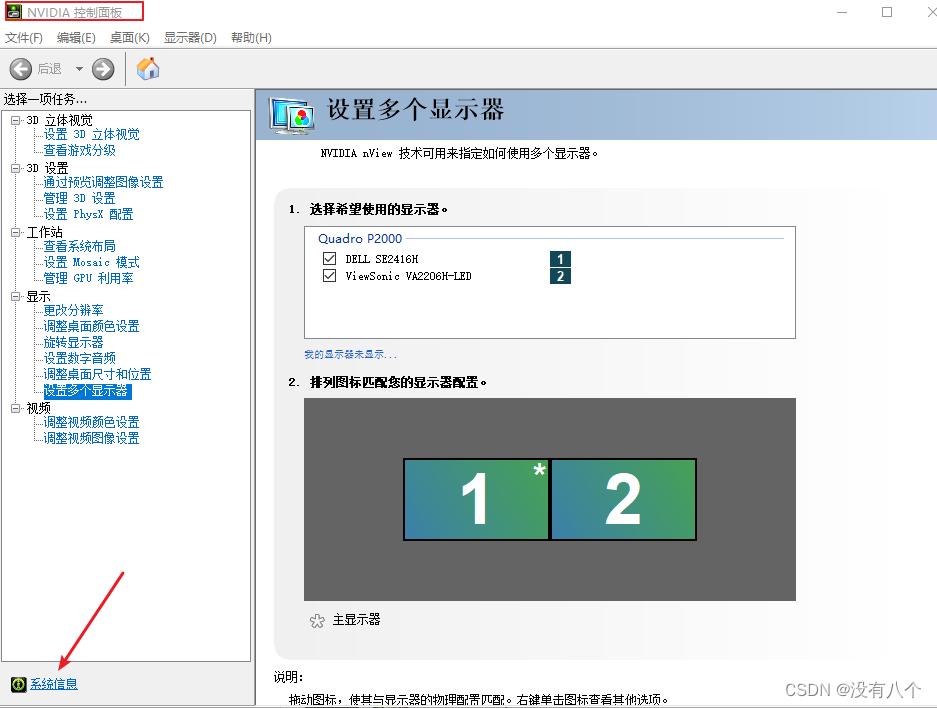The height and width of the screenshot is (708, 937).
Task: Click the DELL SE2416H display name
Action: coord(382,259)
